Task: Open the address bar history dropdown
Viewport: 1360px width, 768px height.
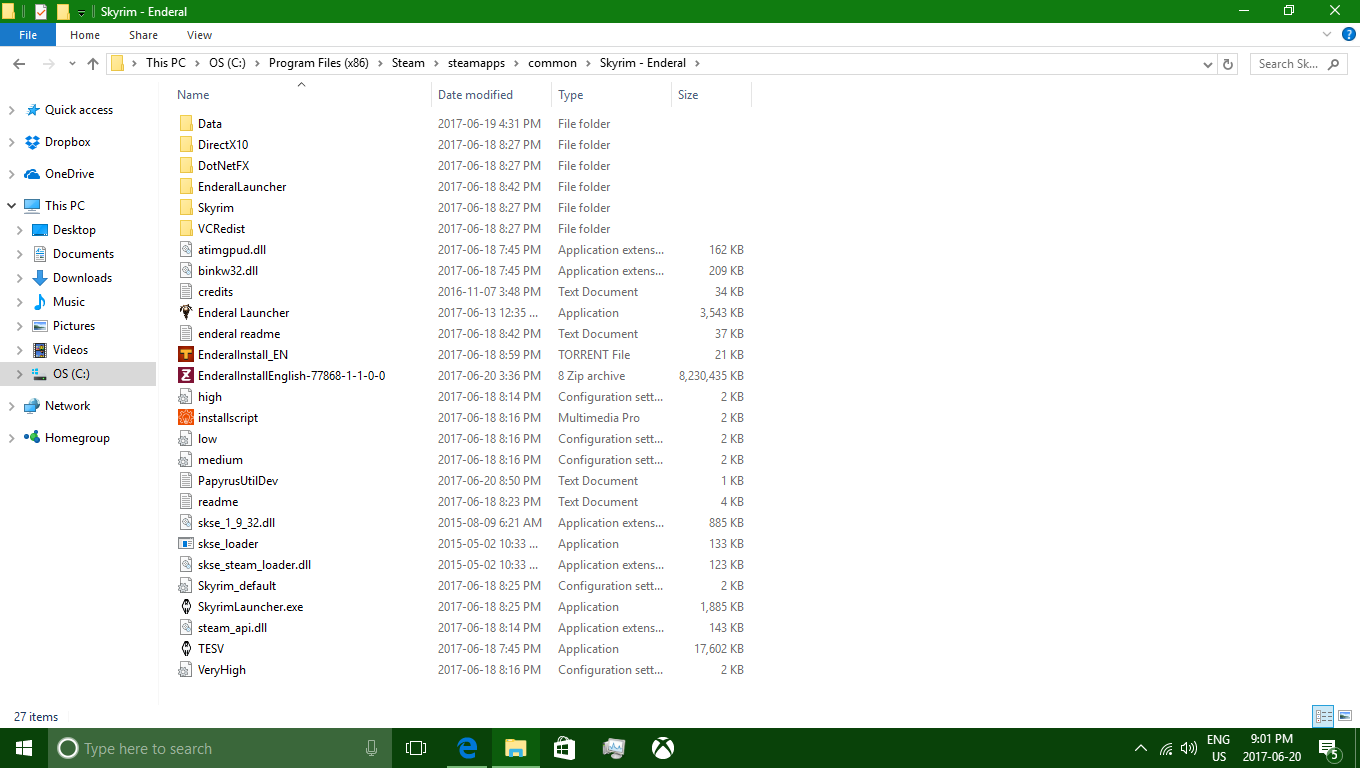Action: click(1208, 64)
